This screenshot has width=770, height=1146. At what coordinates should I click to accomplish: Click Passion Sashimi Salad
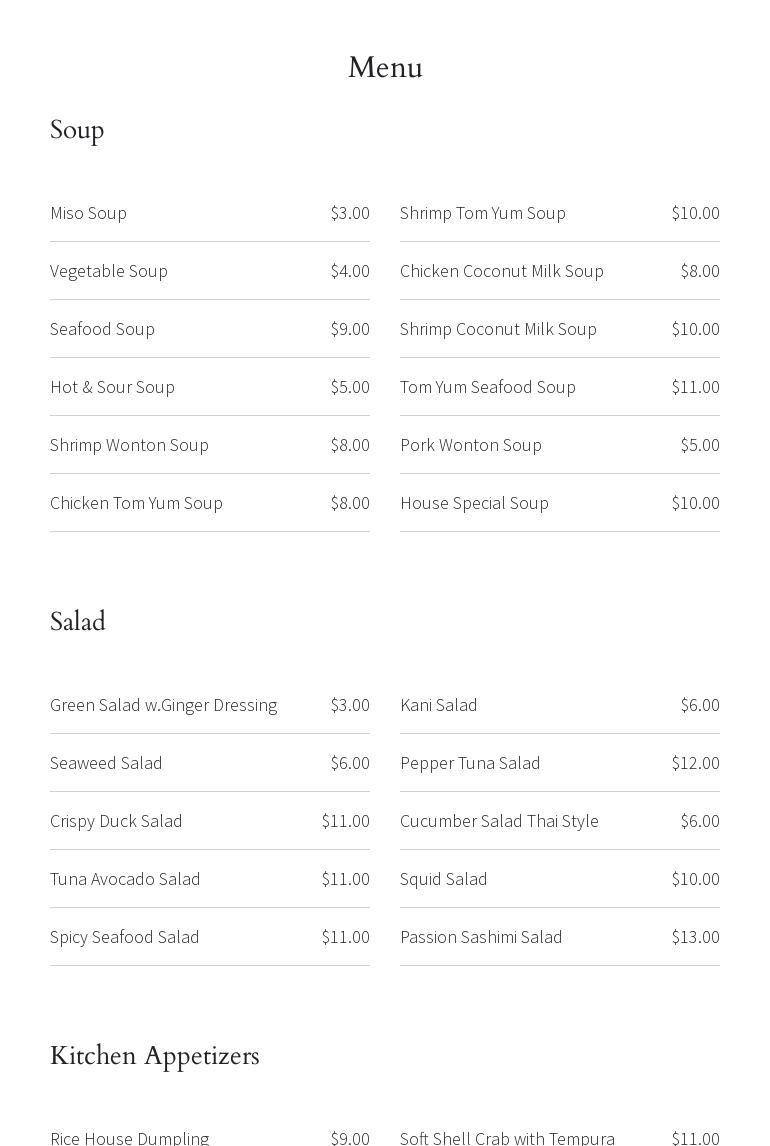(481, 937)
